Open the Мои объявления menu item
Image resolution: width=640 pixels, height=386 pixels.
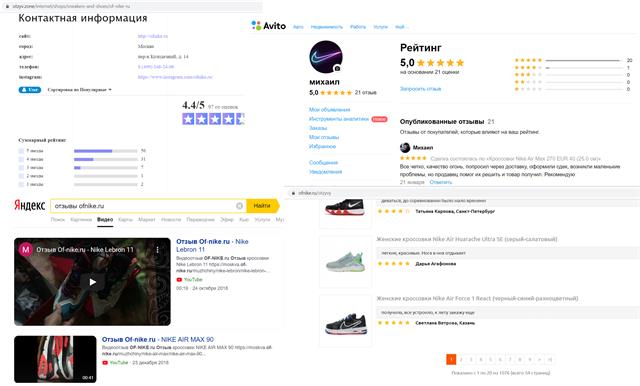pyautogui.click(x=329, y=109)
